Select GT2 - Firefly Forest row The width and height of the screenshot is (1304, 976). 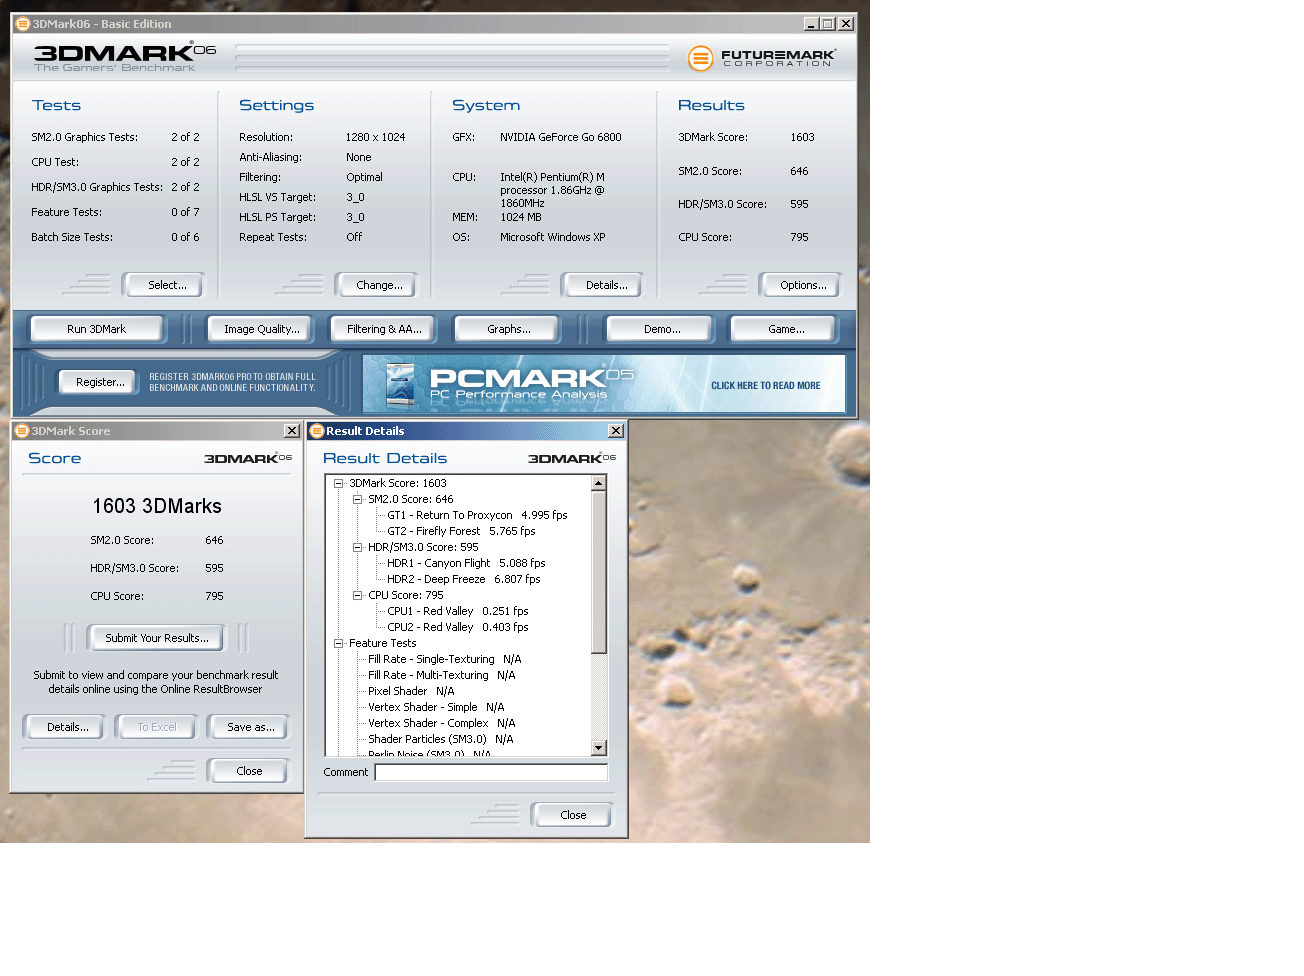pyautogui.click(x=461, y=531)
